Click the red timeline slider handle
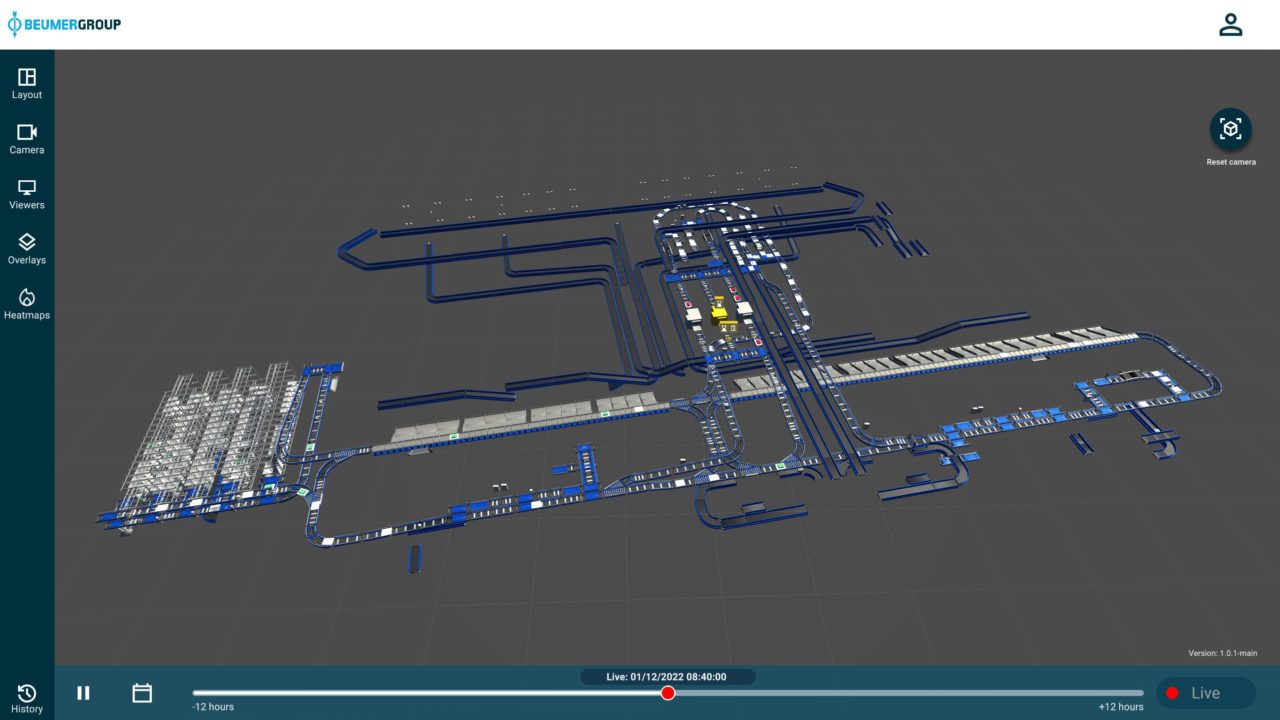1280x720 pixels. click(x=668, y=693)
